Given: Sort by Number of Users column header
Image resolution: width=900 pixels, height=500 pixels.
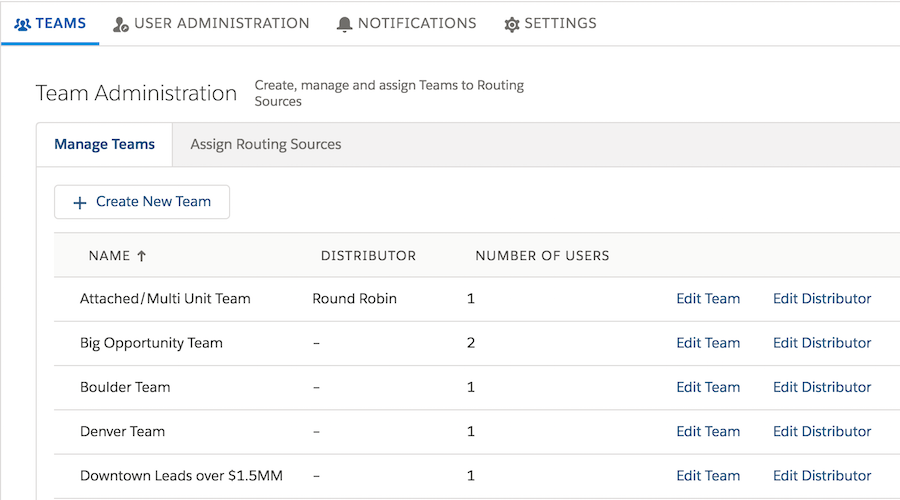Looking at the screenshot, I should point(542,256).
